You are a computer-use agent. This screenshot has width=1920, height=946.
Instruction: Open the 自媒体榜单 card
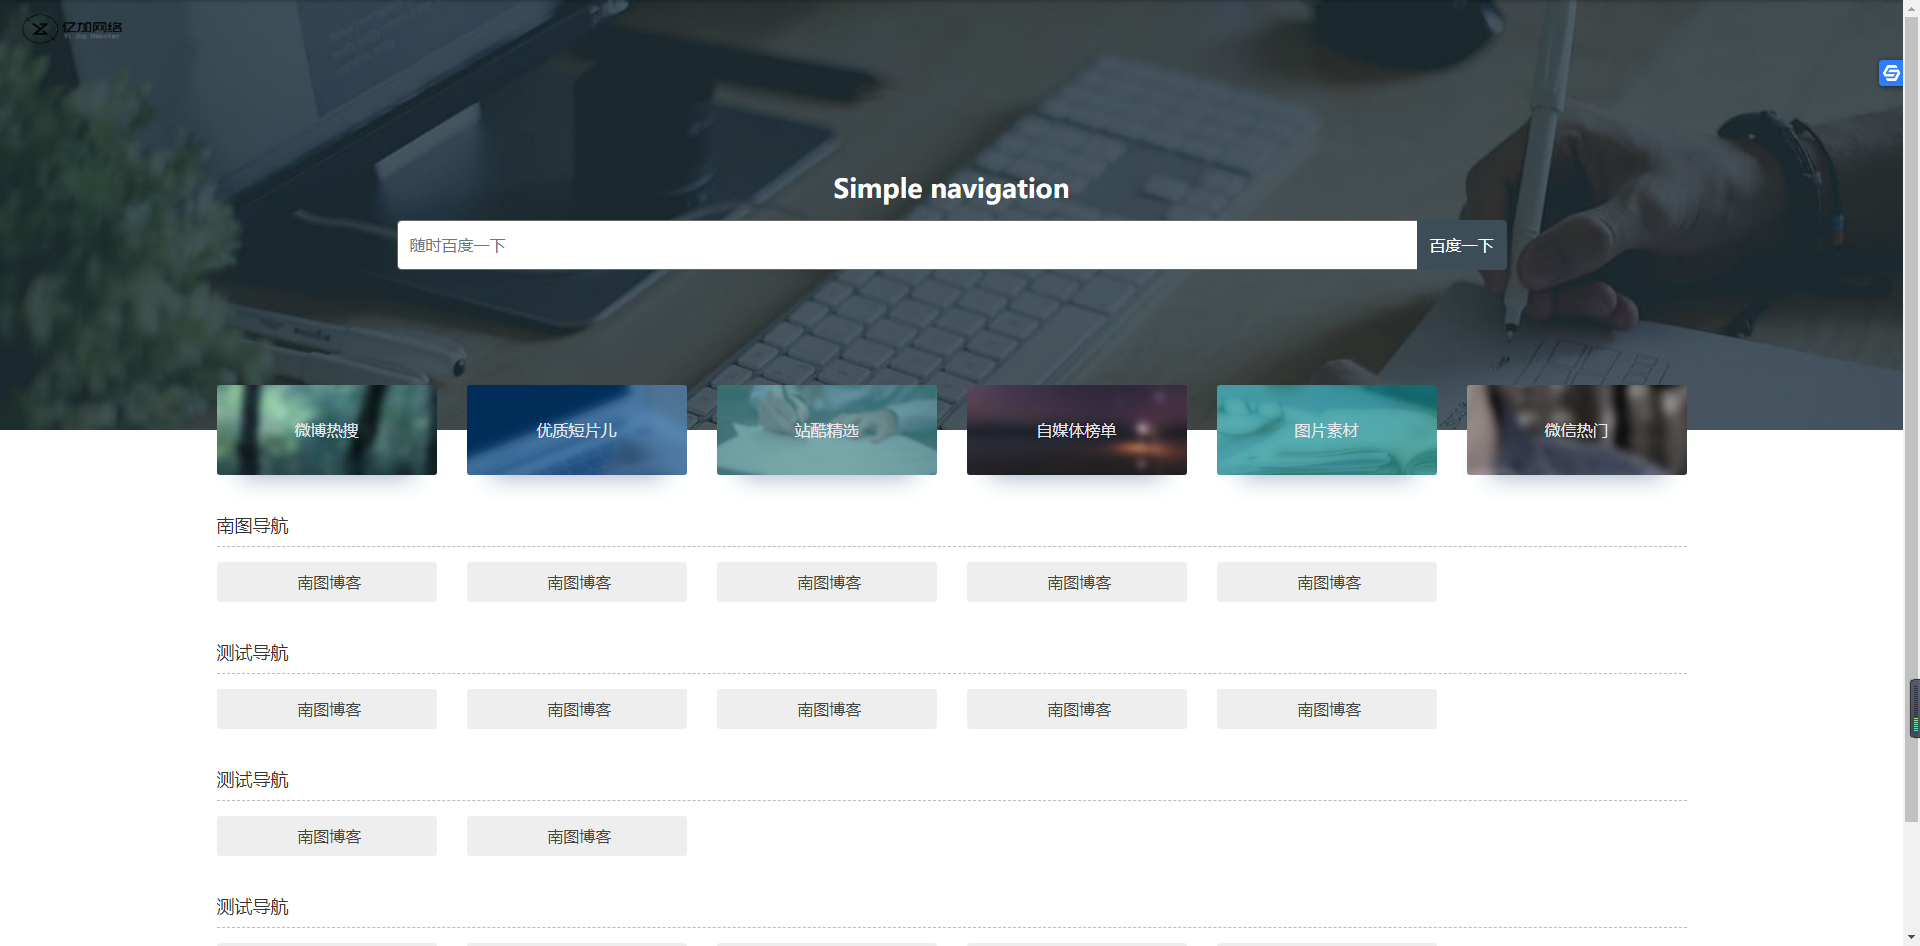1077,430
